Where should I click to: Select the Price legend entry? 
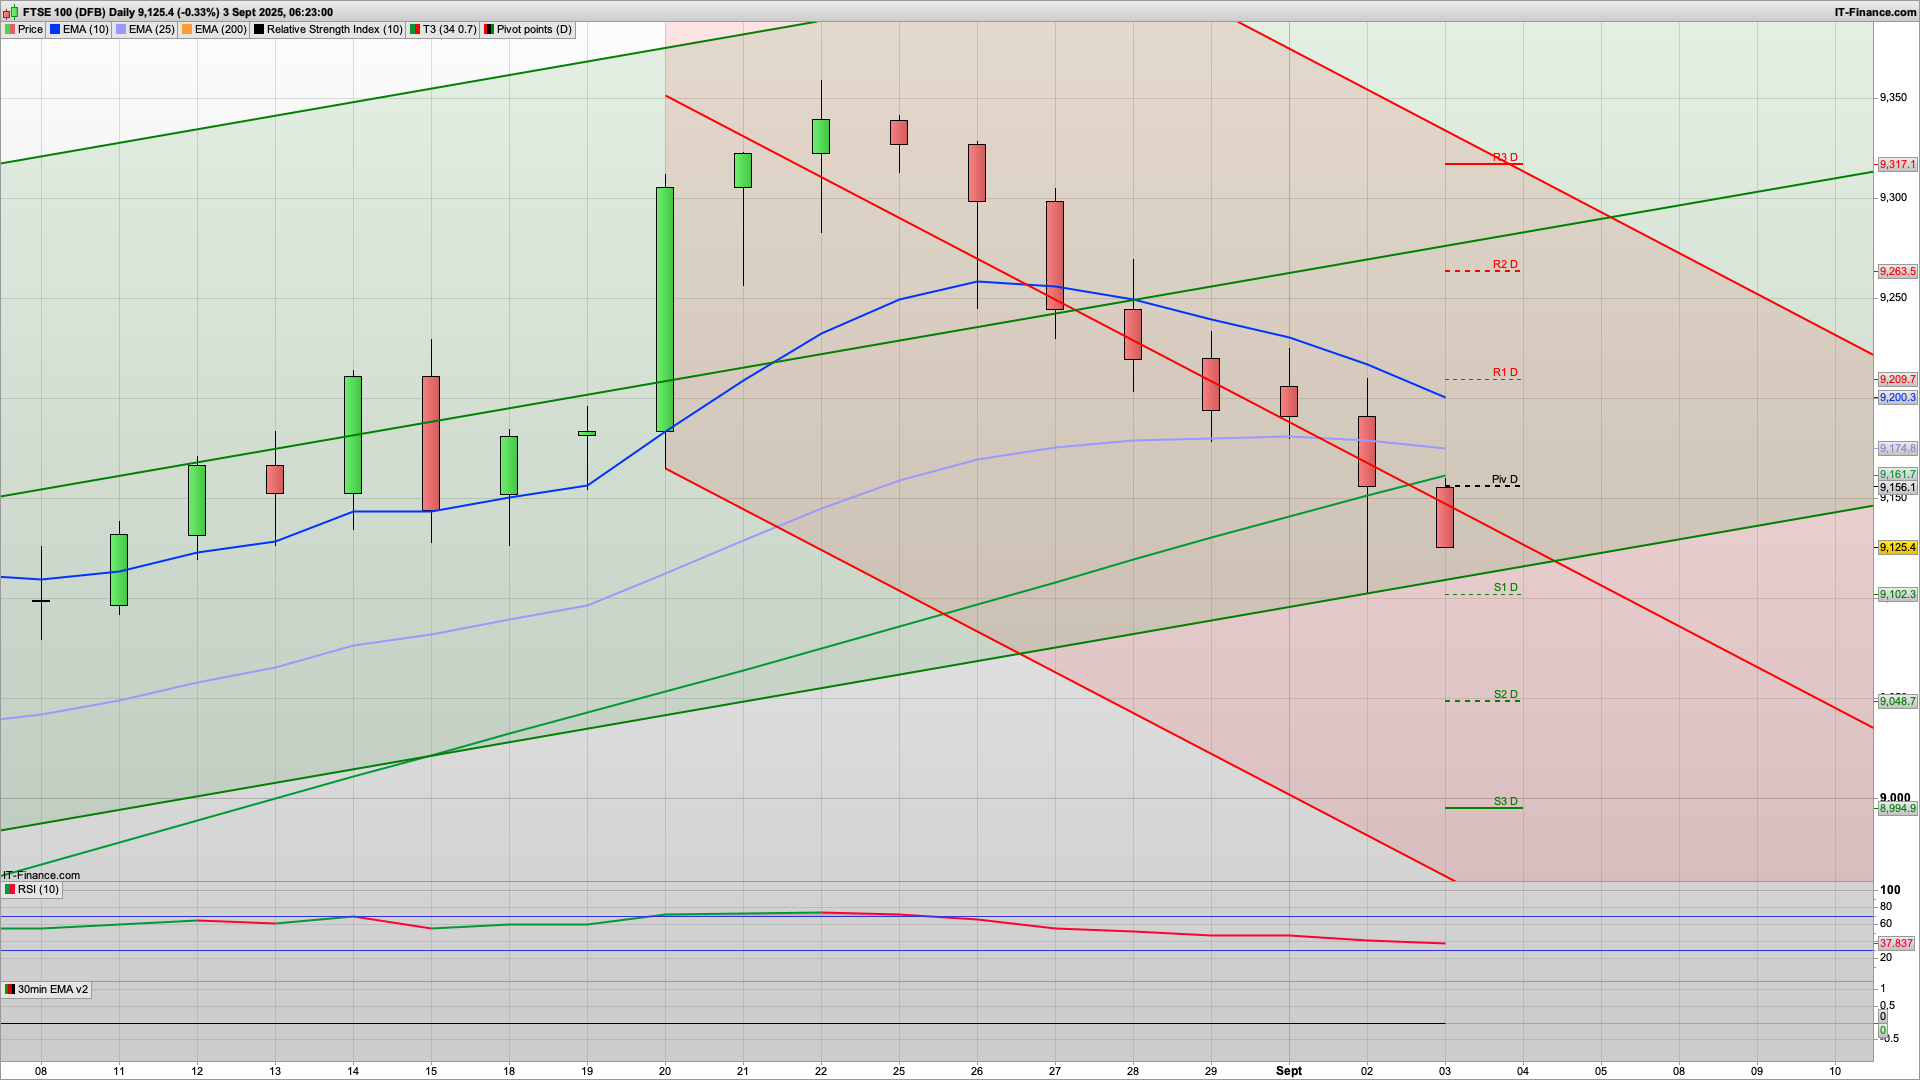tap(24, 29)
